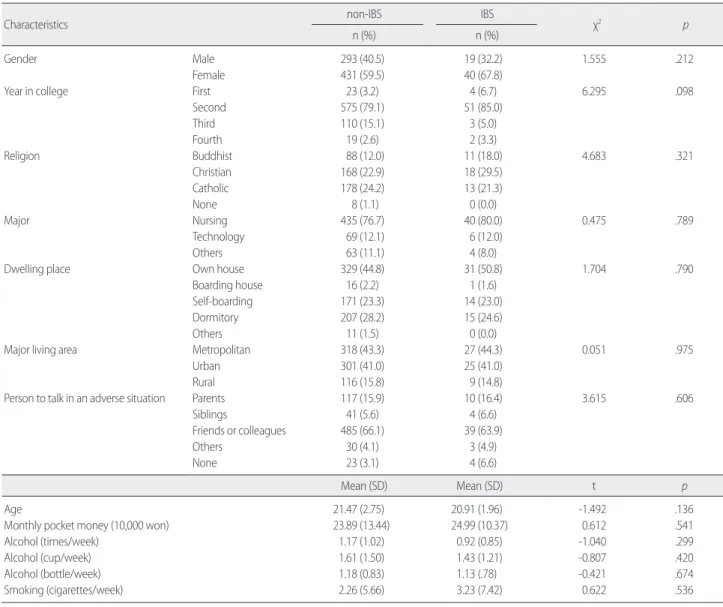Click the 'Rural' category

pyautogui.click(x=203, y=382)
